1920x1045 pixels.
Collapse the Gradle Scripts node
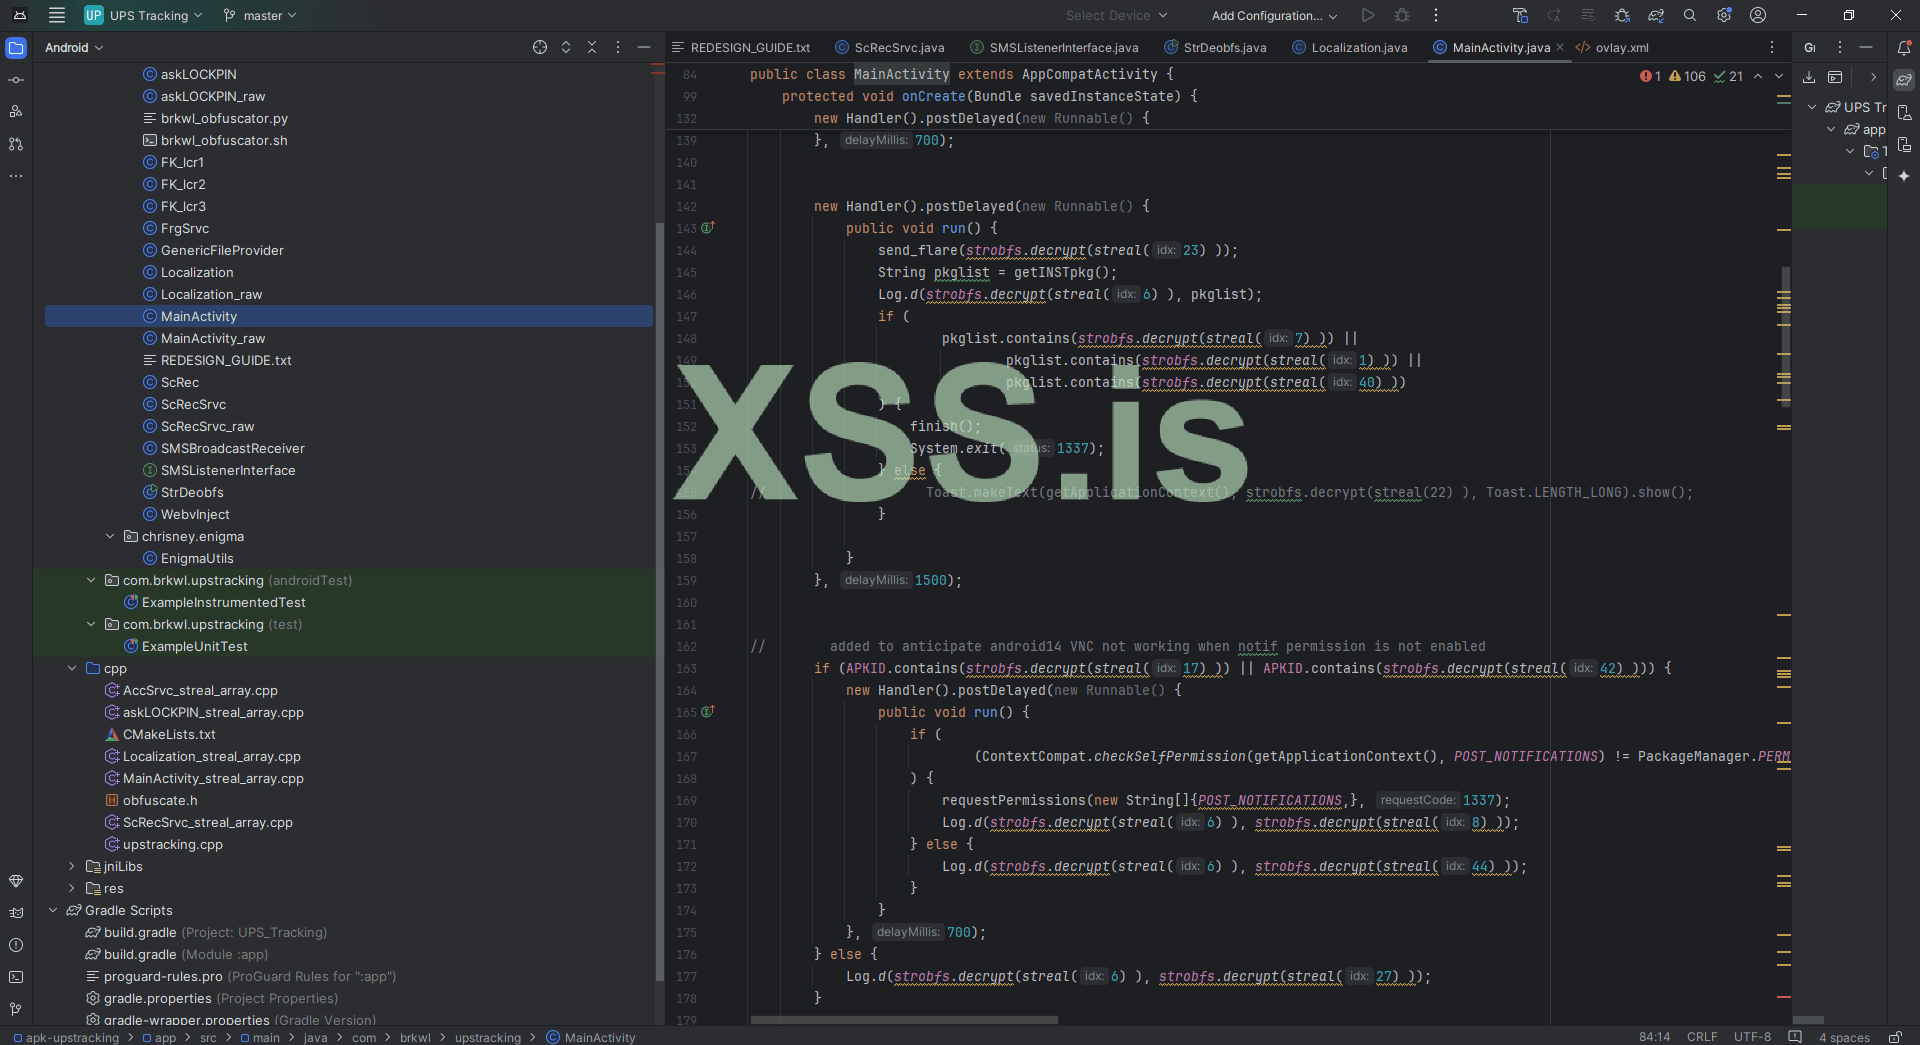point(53,910)
